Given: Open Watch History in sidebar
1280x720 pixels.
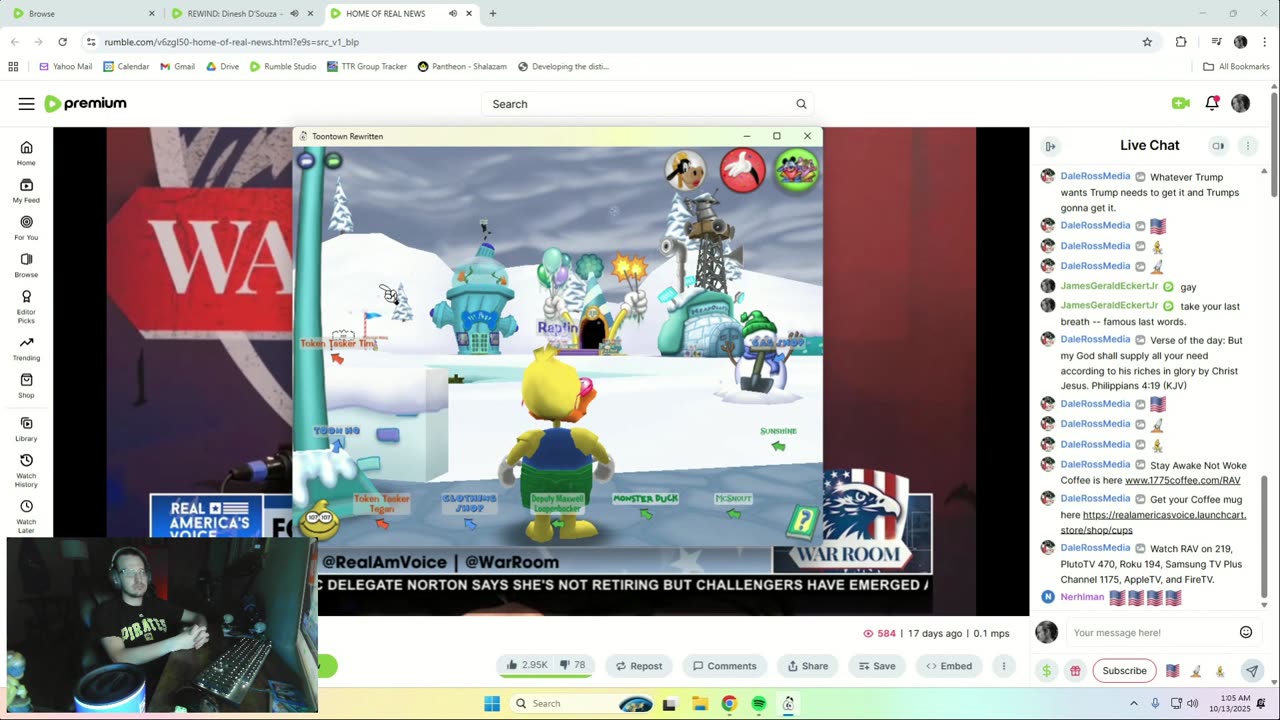Looking at the screenshot, I should [26, 471].
